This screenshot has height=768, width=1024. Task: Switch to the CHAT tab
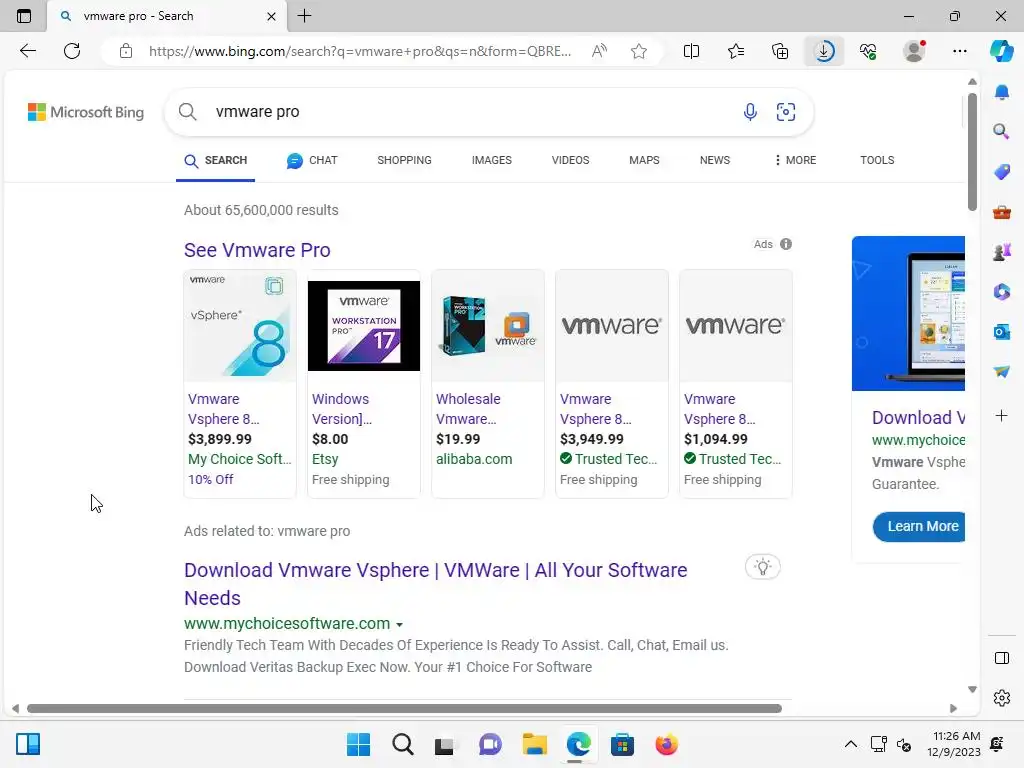coord(312,160)
